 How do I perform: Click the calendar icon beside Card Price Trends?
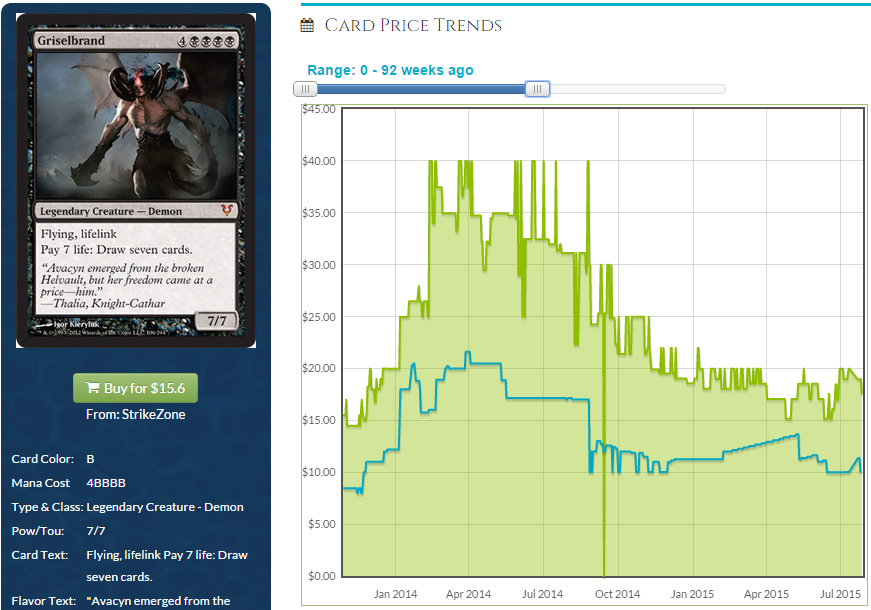(307, 26)
